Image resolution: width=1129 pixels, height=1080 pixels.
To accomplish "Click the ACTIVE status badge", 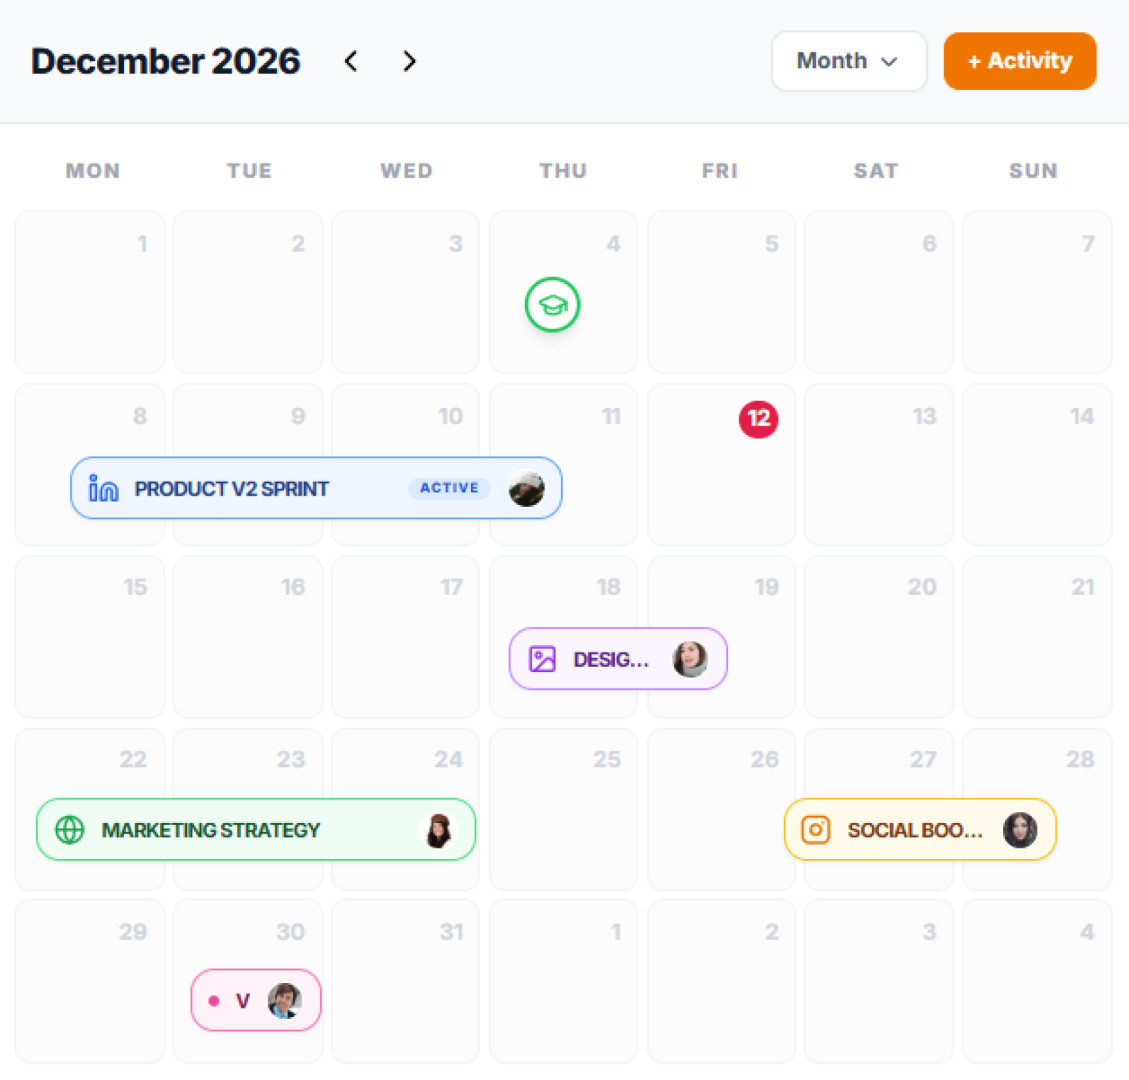I will 449,488.
